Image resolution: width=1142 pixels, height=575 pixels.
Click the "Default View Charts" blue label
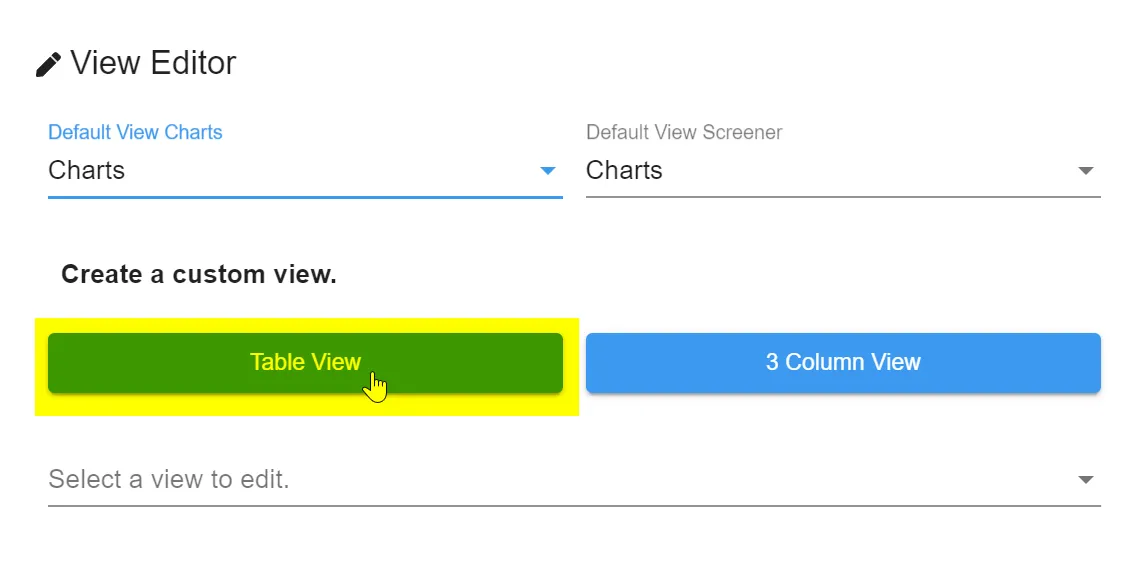coord(135,132)
